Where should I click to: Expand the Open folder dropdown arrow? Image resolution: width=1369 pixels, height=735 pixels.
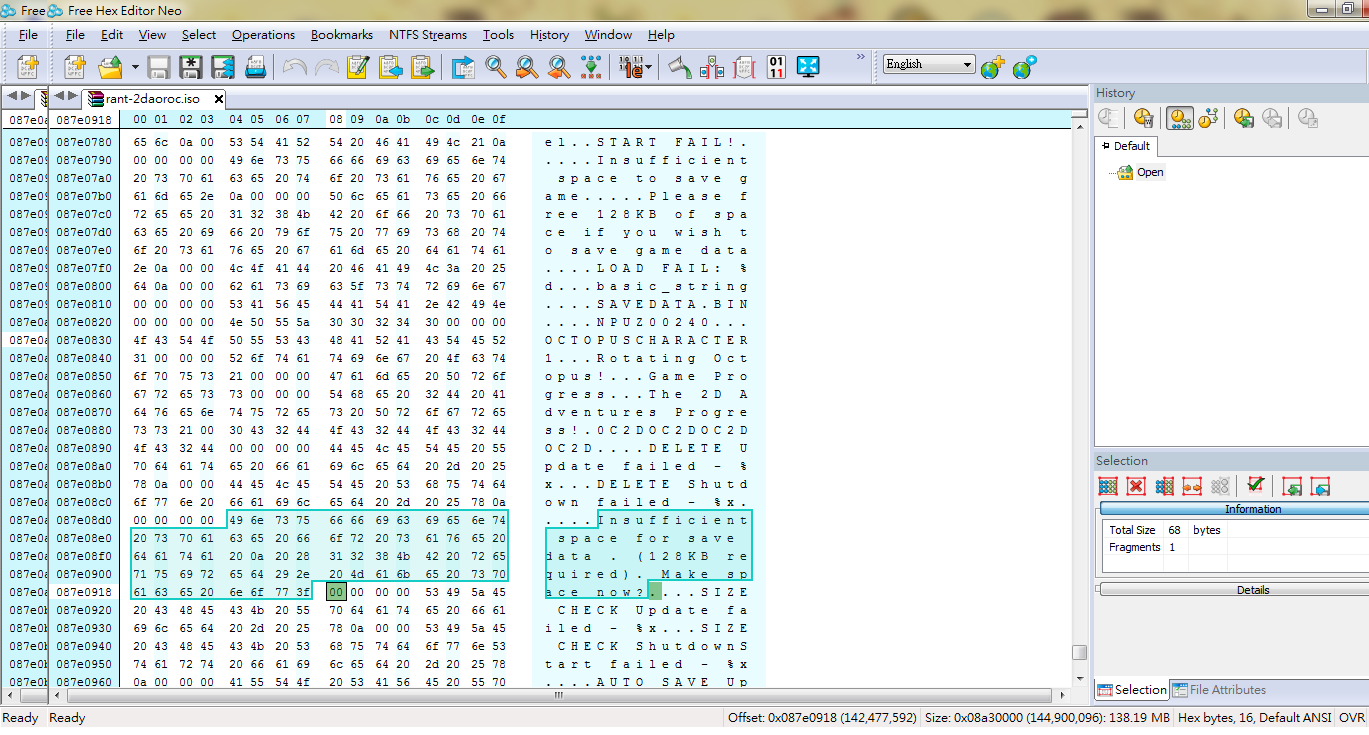135,68
